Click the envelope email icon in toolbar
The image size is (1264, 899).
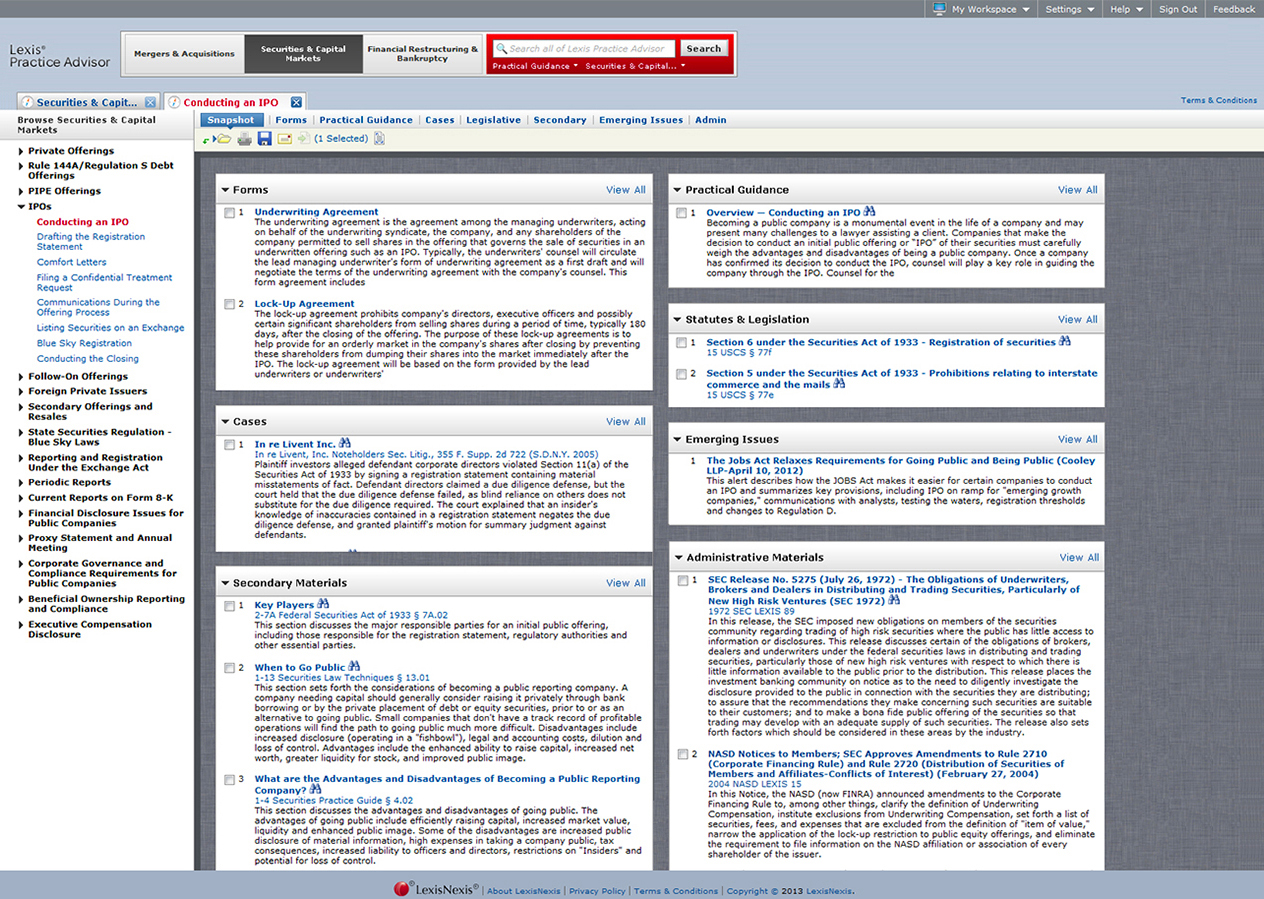click(x=284, y=139)
